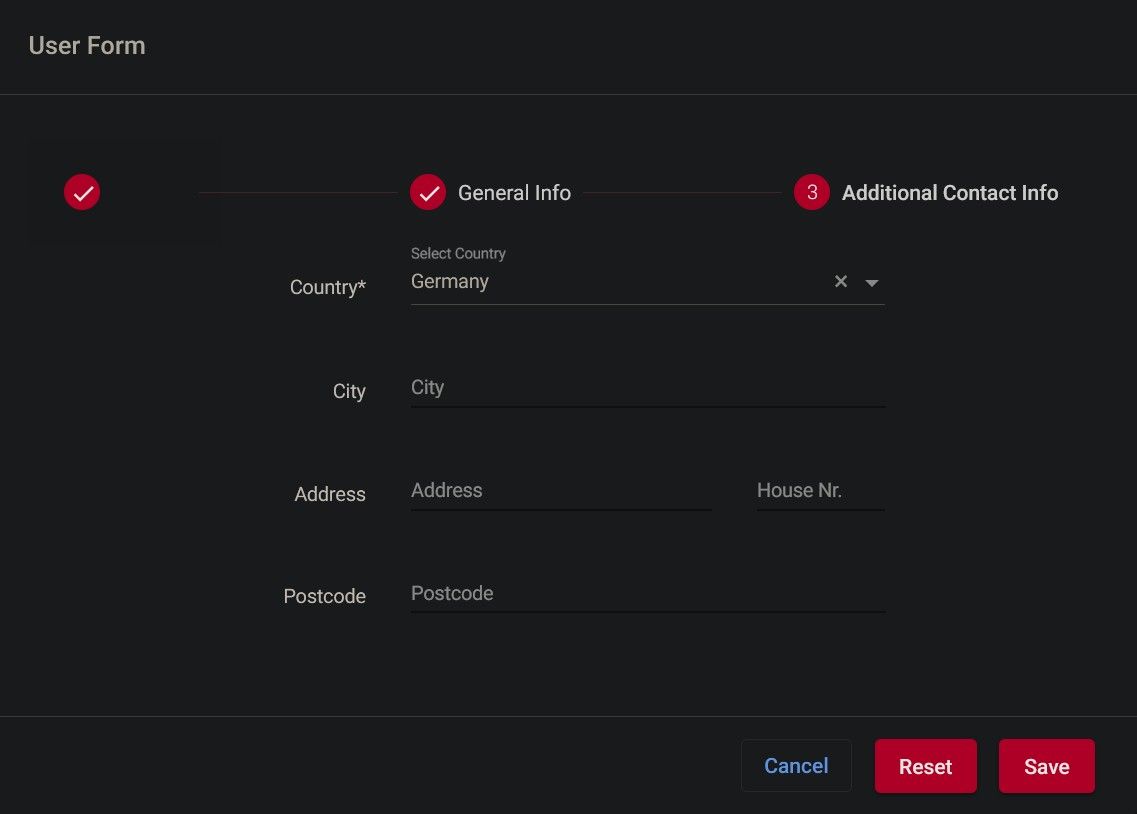This screenshot has width=1137, height=814.
Task: Click the first completed step checkmark icon
Action: pyautogui.click(x=82, y=192)
